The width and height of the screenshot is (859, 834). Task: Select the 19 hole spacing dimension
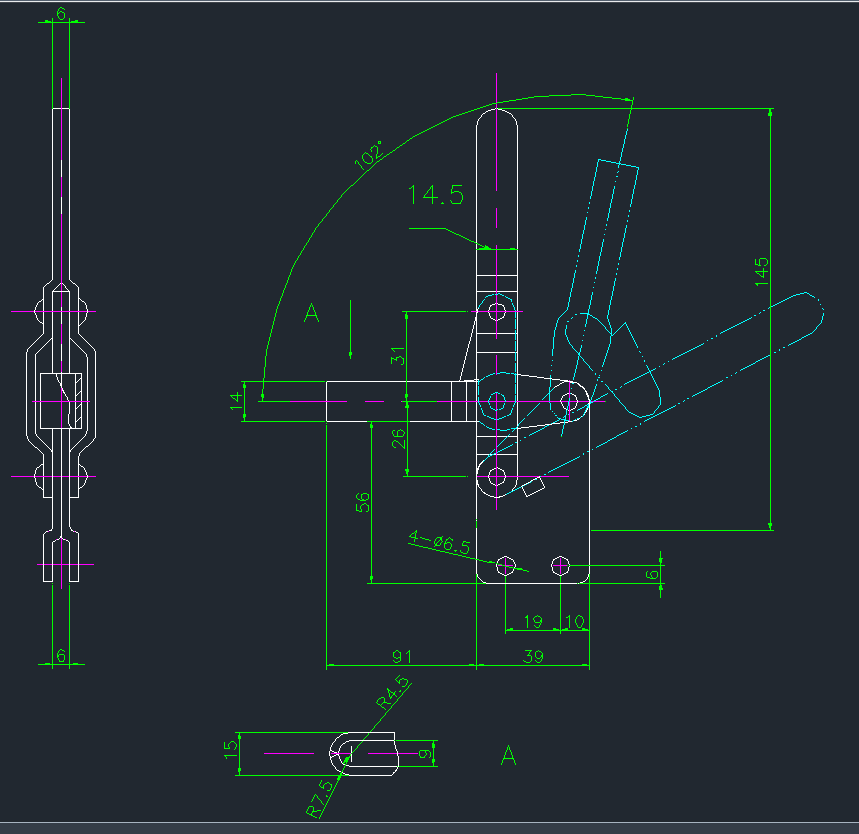pos(533,621)
